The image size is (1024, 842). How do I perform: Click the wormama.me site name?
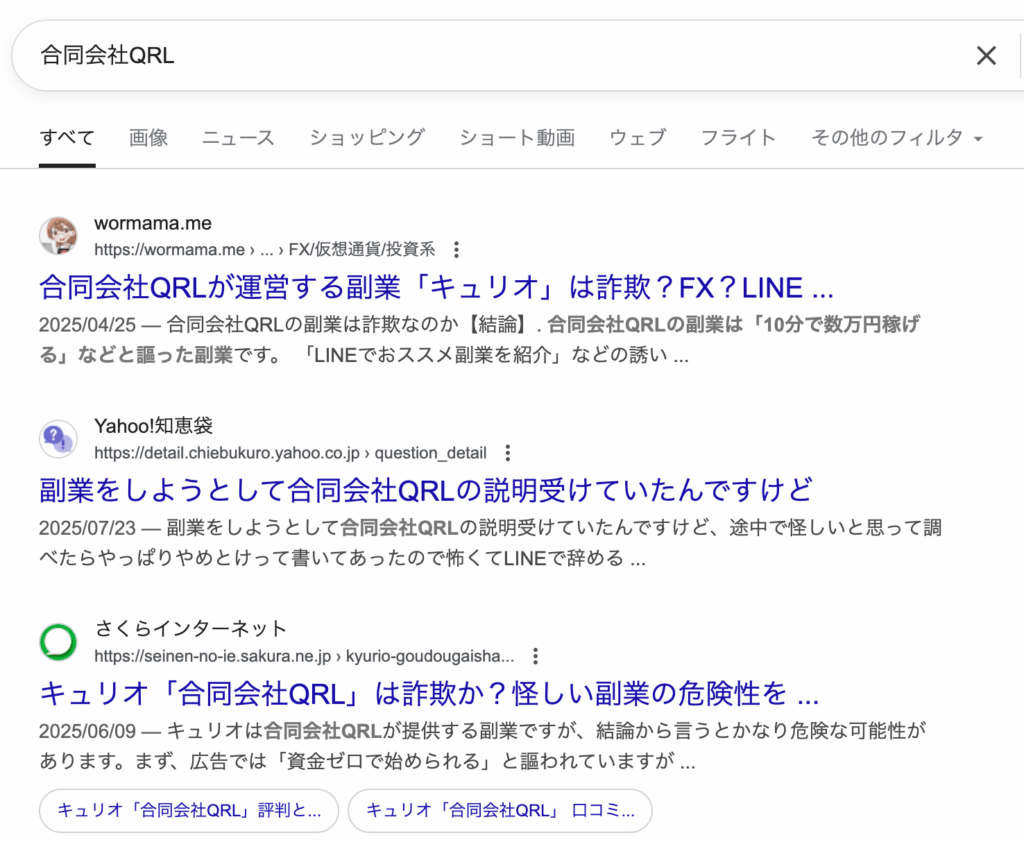click(x=153, y=223)
